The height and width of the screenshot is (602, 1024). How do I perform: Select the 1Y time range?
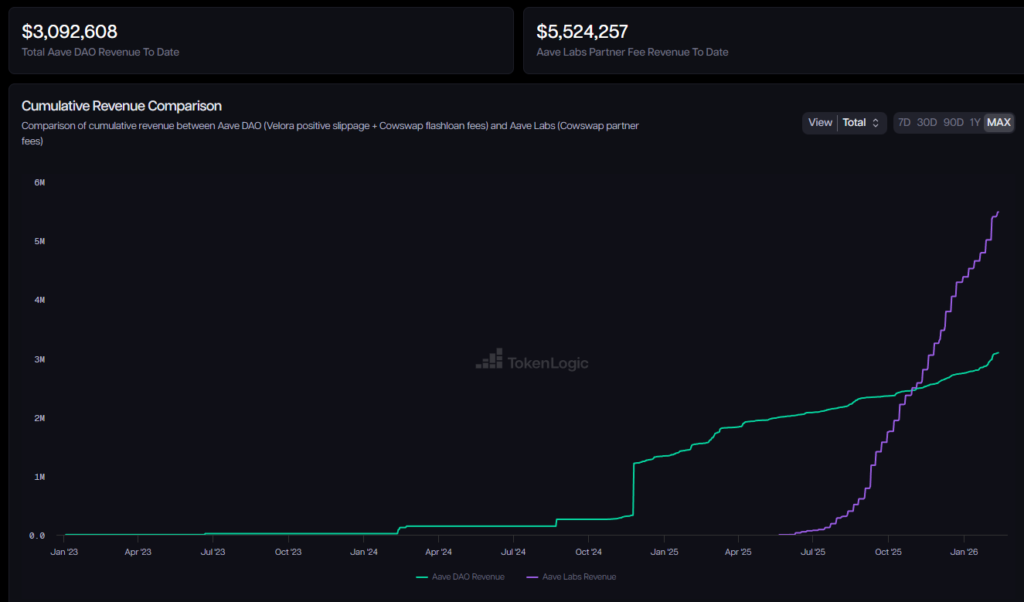pyautogui.click(x=975, y=123)
